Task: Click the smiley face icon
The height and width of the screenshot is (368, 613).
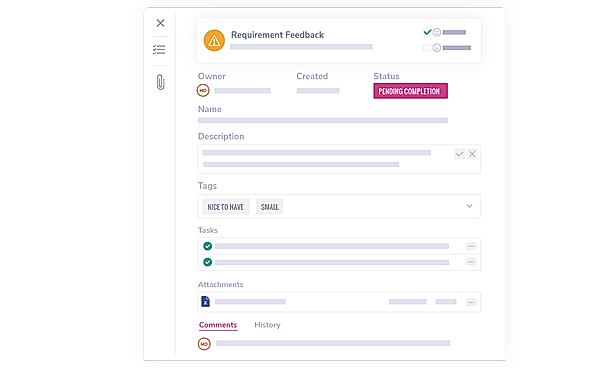Action: click(437, 32)
